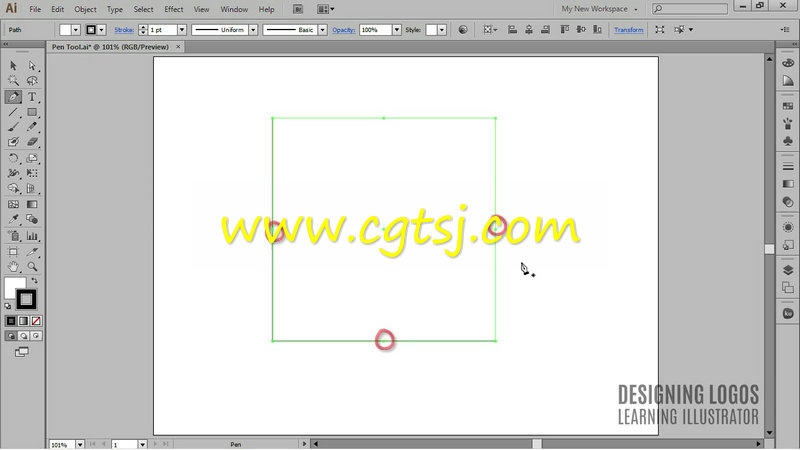Select the Width tool
This screenshot has width=800, height=450.
tap(13, 173)
